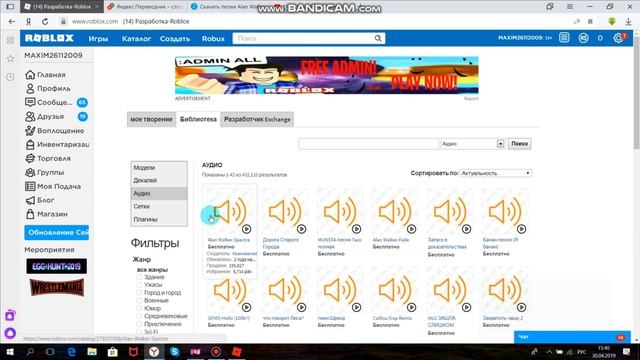Click the browser back arrow
The height and width of the screenshot is (360, 640).
12,21
